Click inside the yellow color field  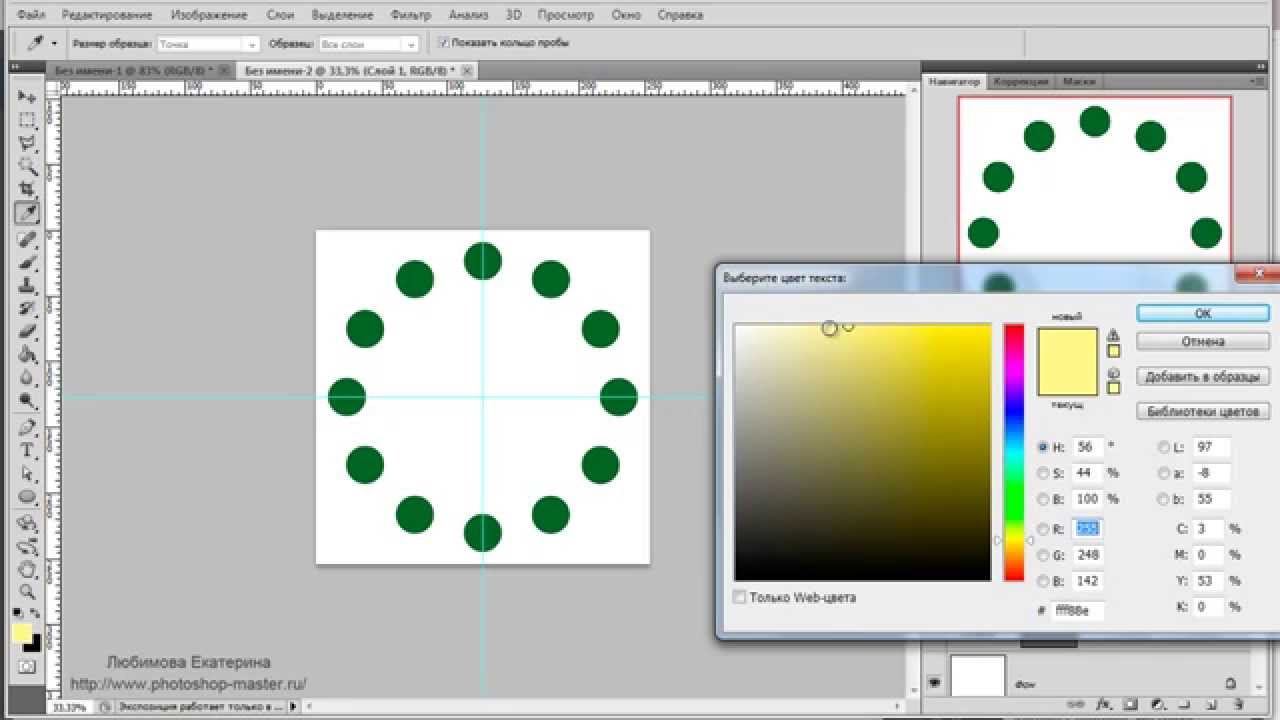862,452
